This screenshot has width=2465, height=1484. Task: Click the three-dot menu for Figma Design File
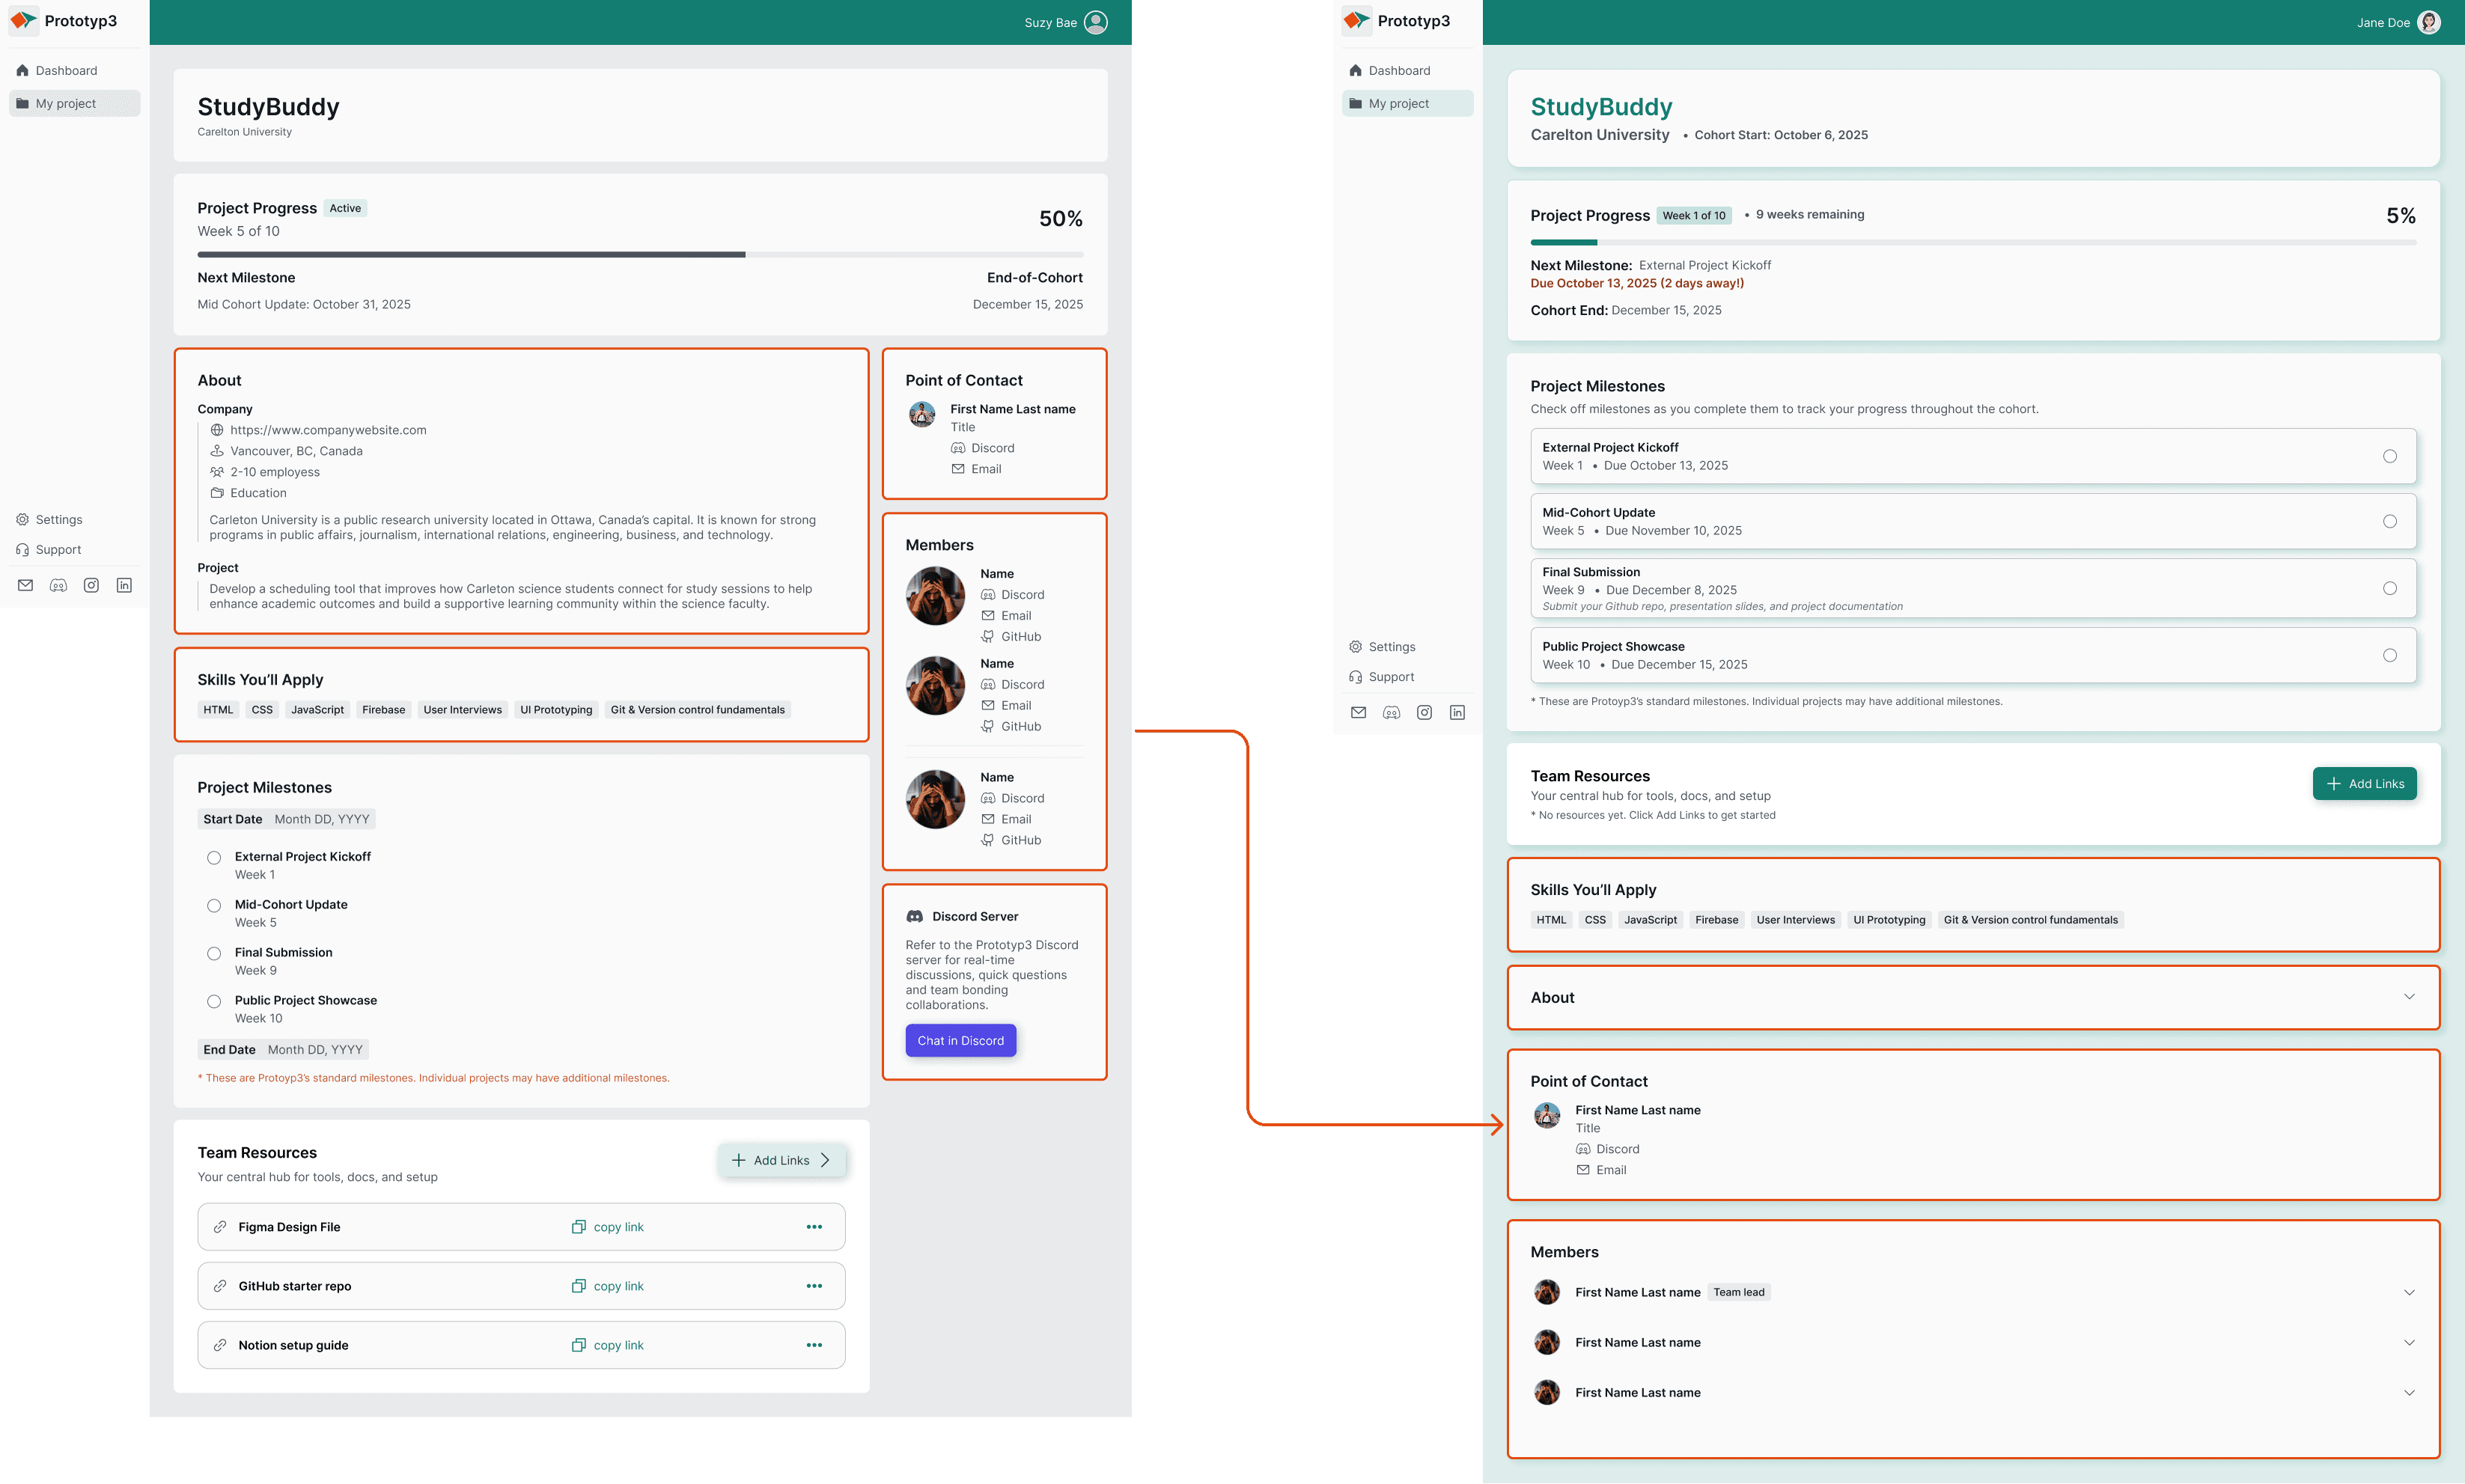tap(814, 1227)
